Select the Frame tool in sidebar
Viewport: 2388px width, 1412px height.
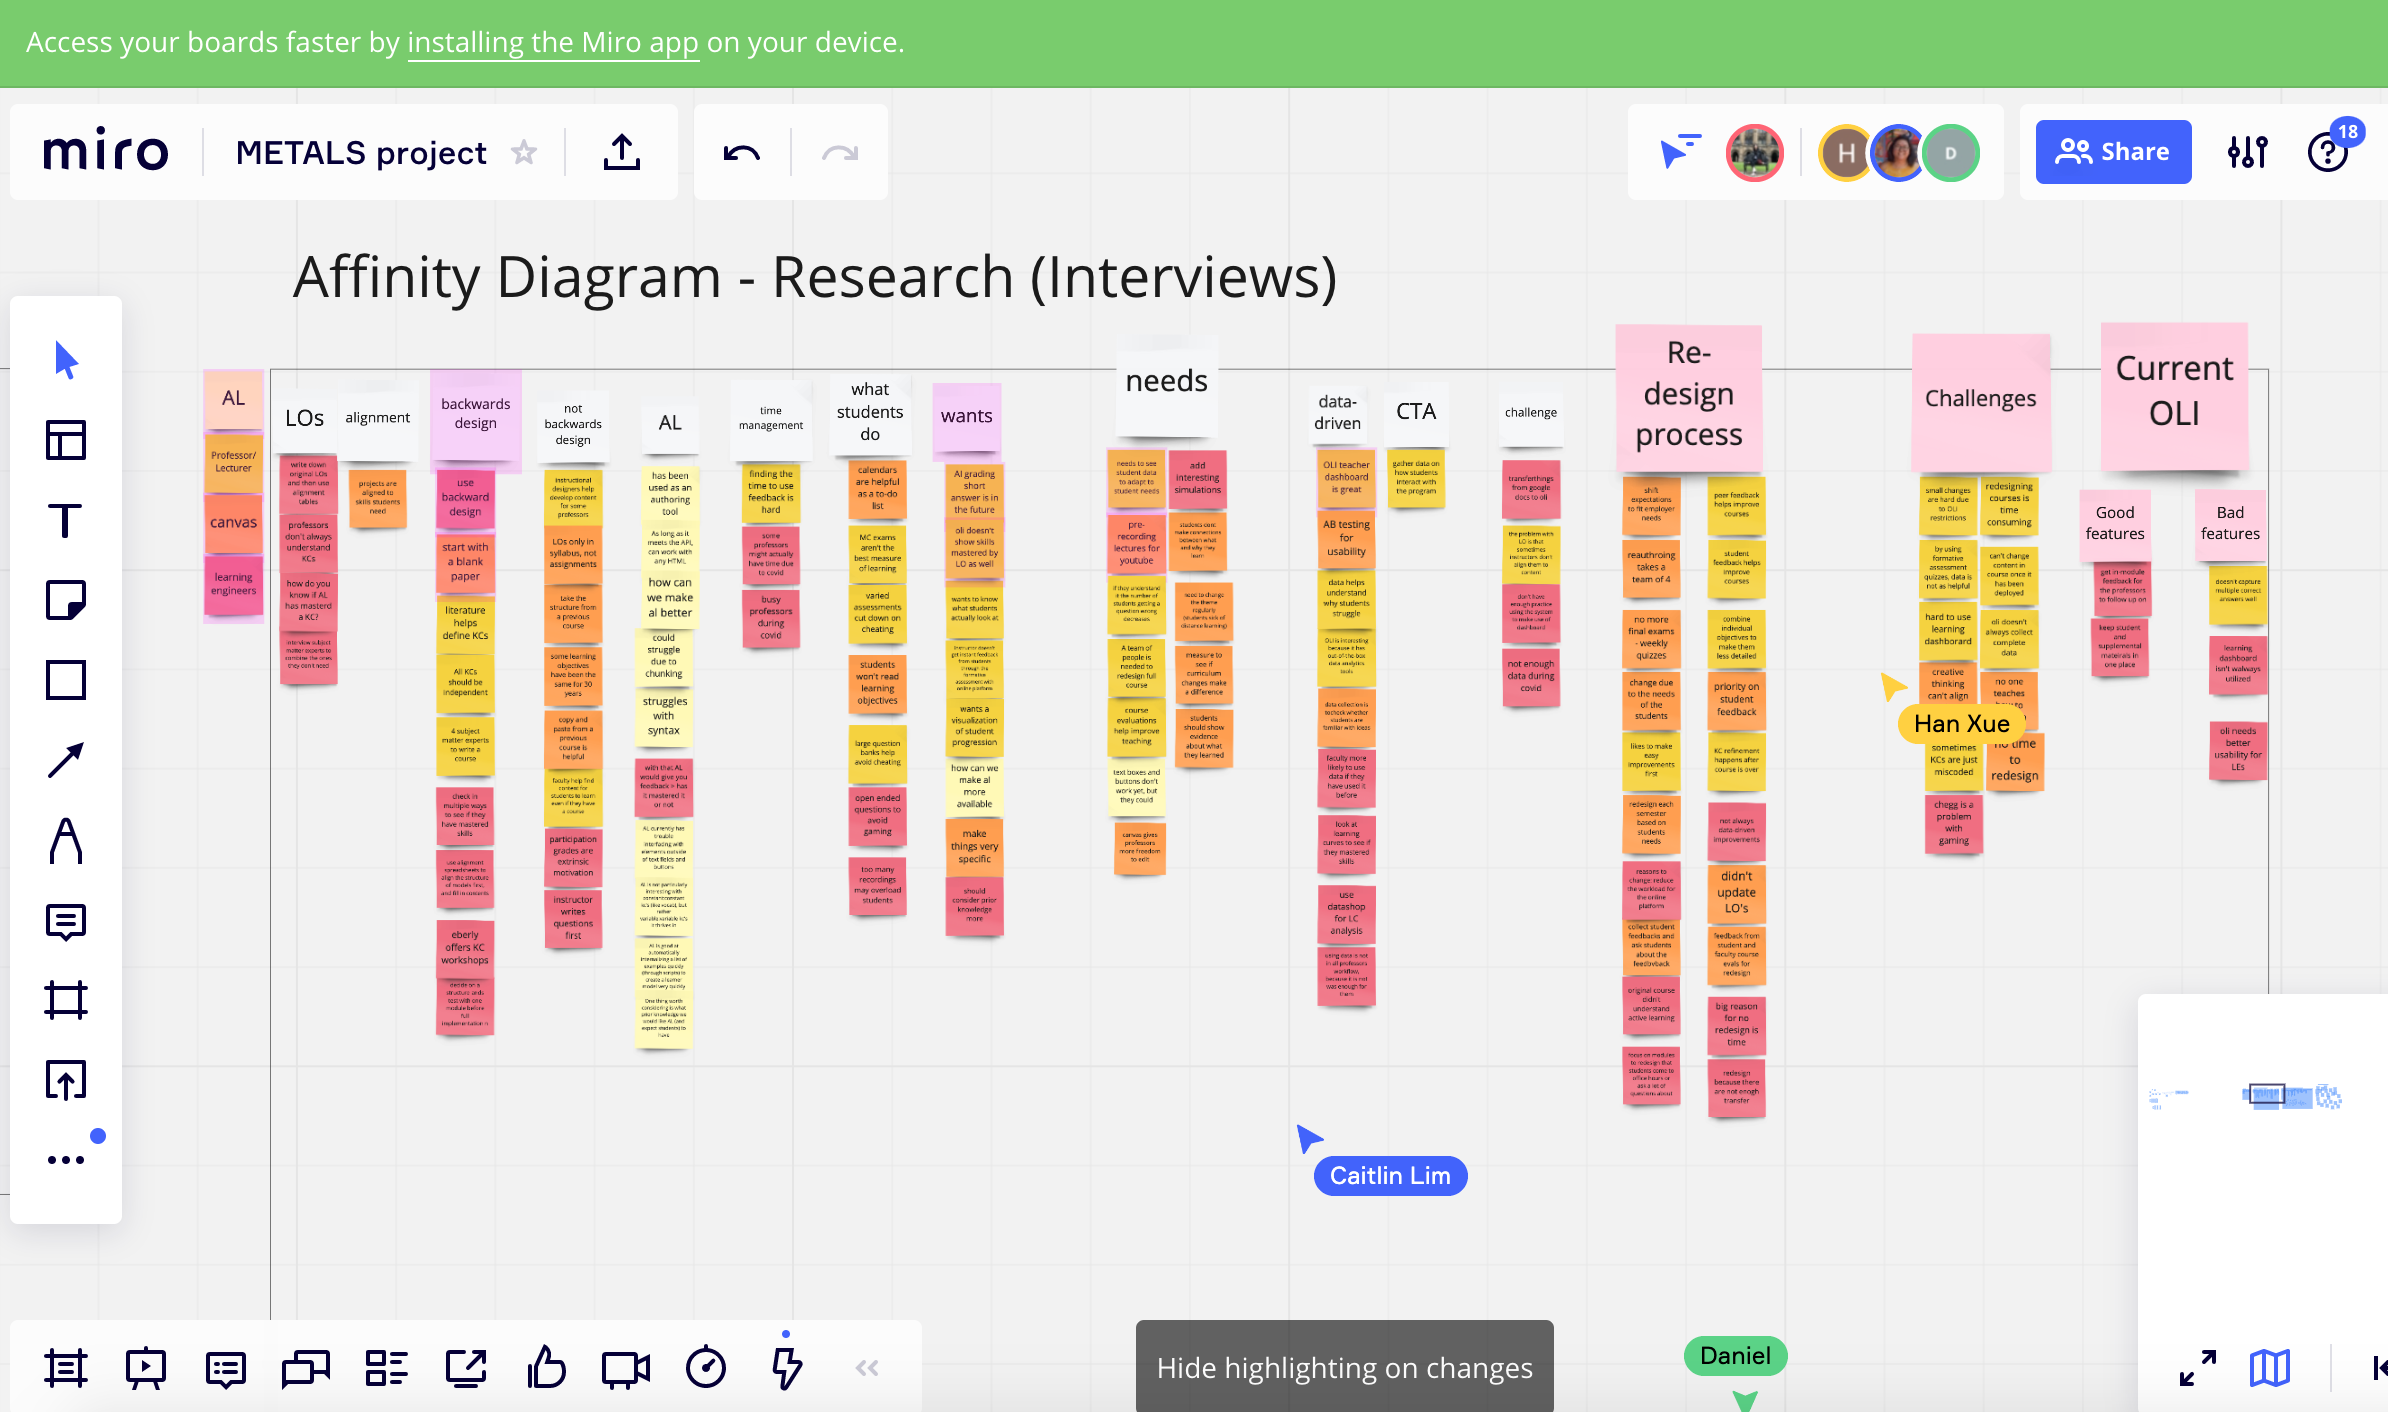click(x=66, y=1000)
